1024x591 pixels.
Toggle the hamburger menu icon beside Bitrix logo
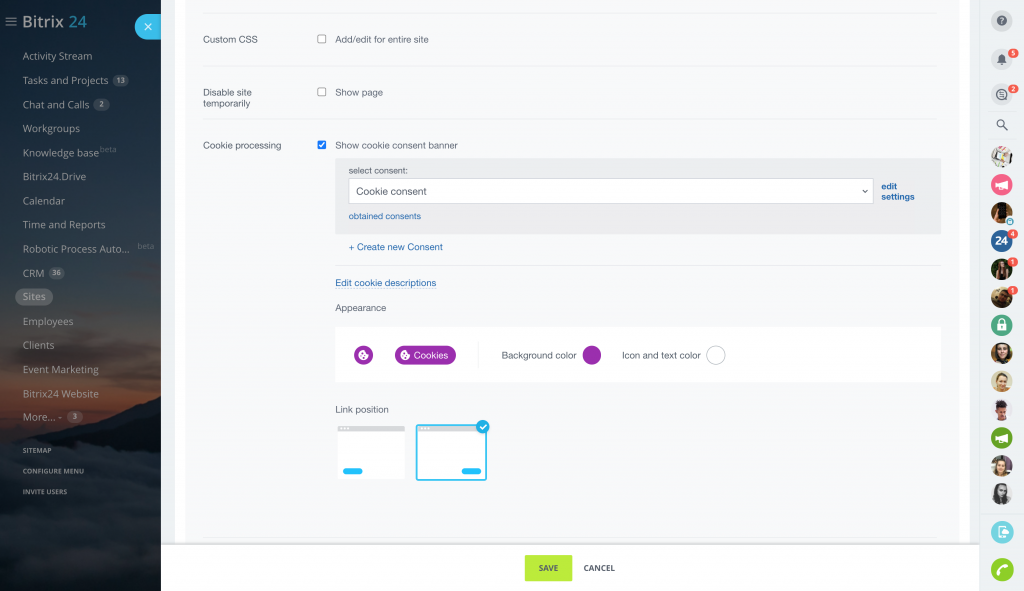11,21
